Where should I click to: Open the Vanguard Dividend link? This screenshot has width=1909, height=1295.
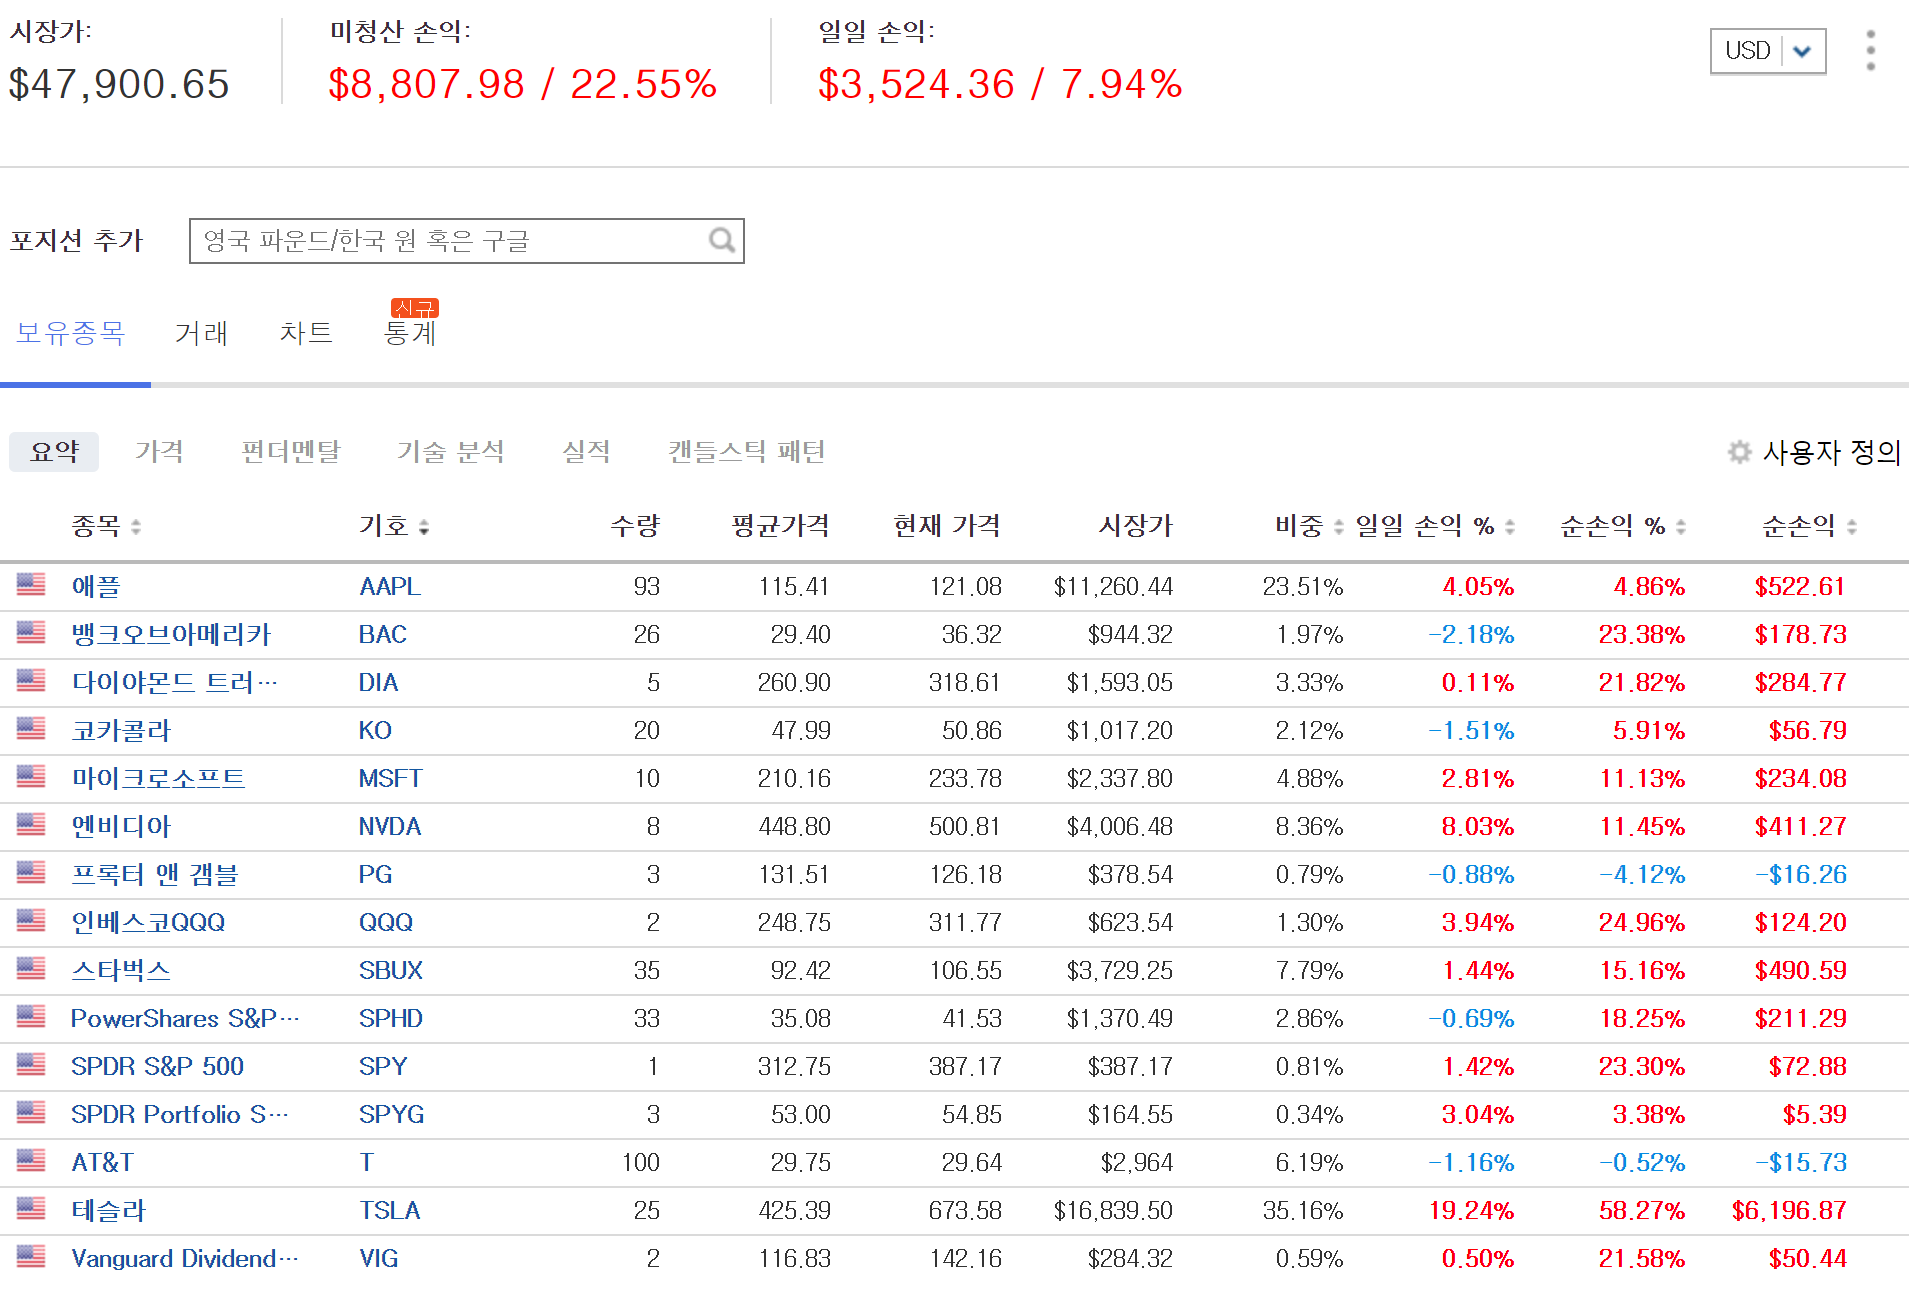click(185, 1258)
